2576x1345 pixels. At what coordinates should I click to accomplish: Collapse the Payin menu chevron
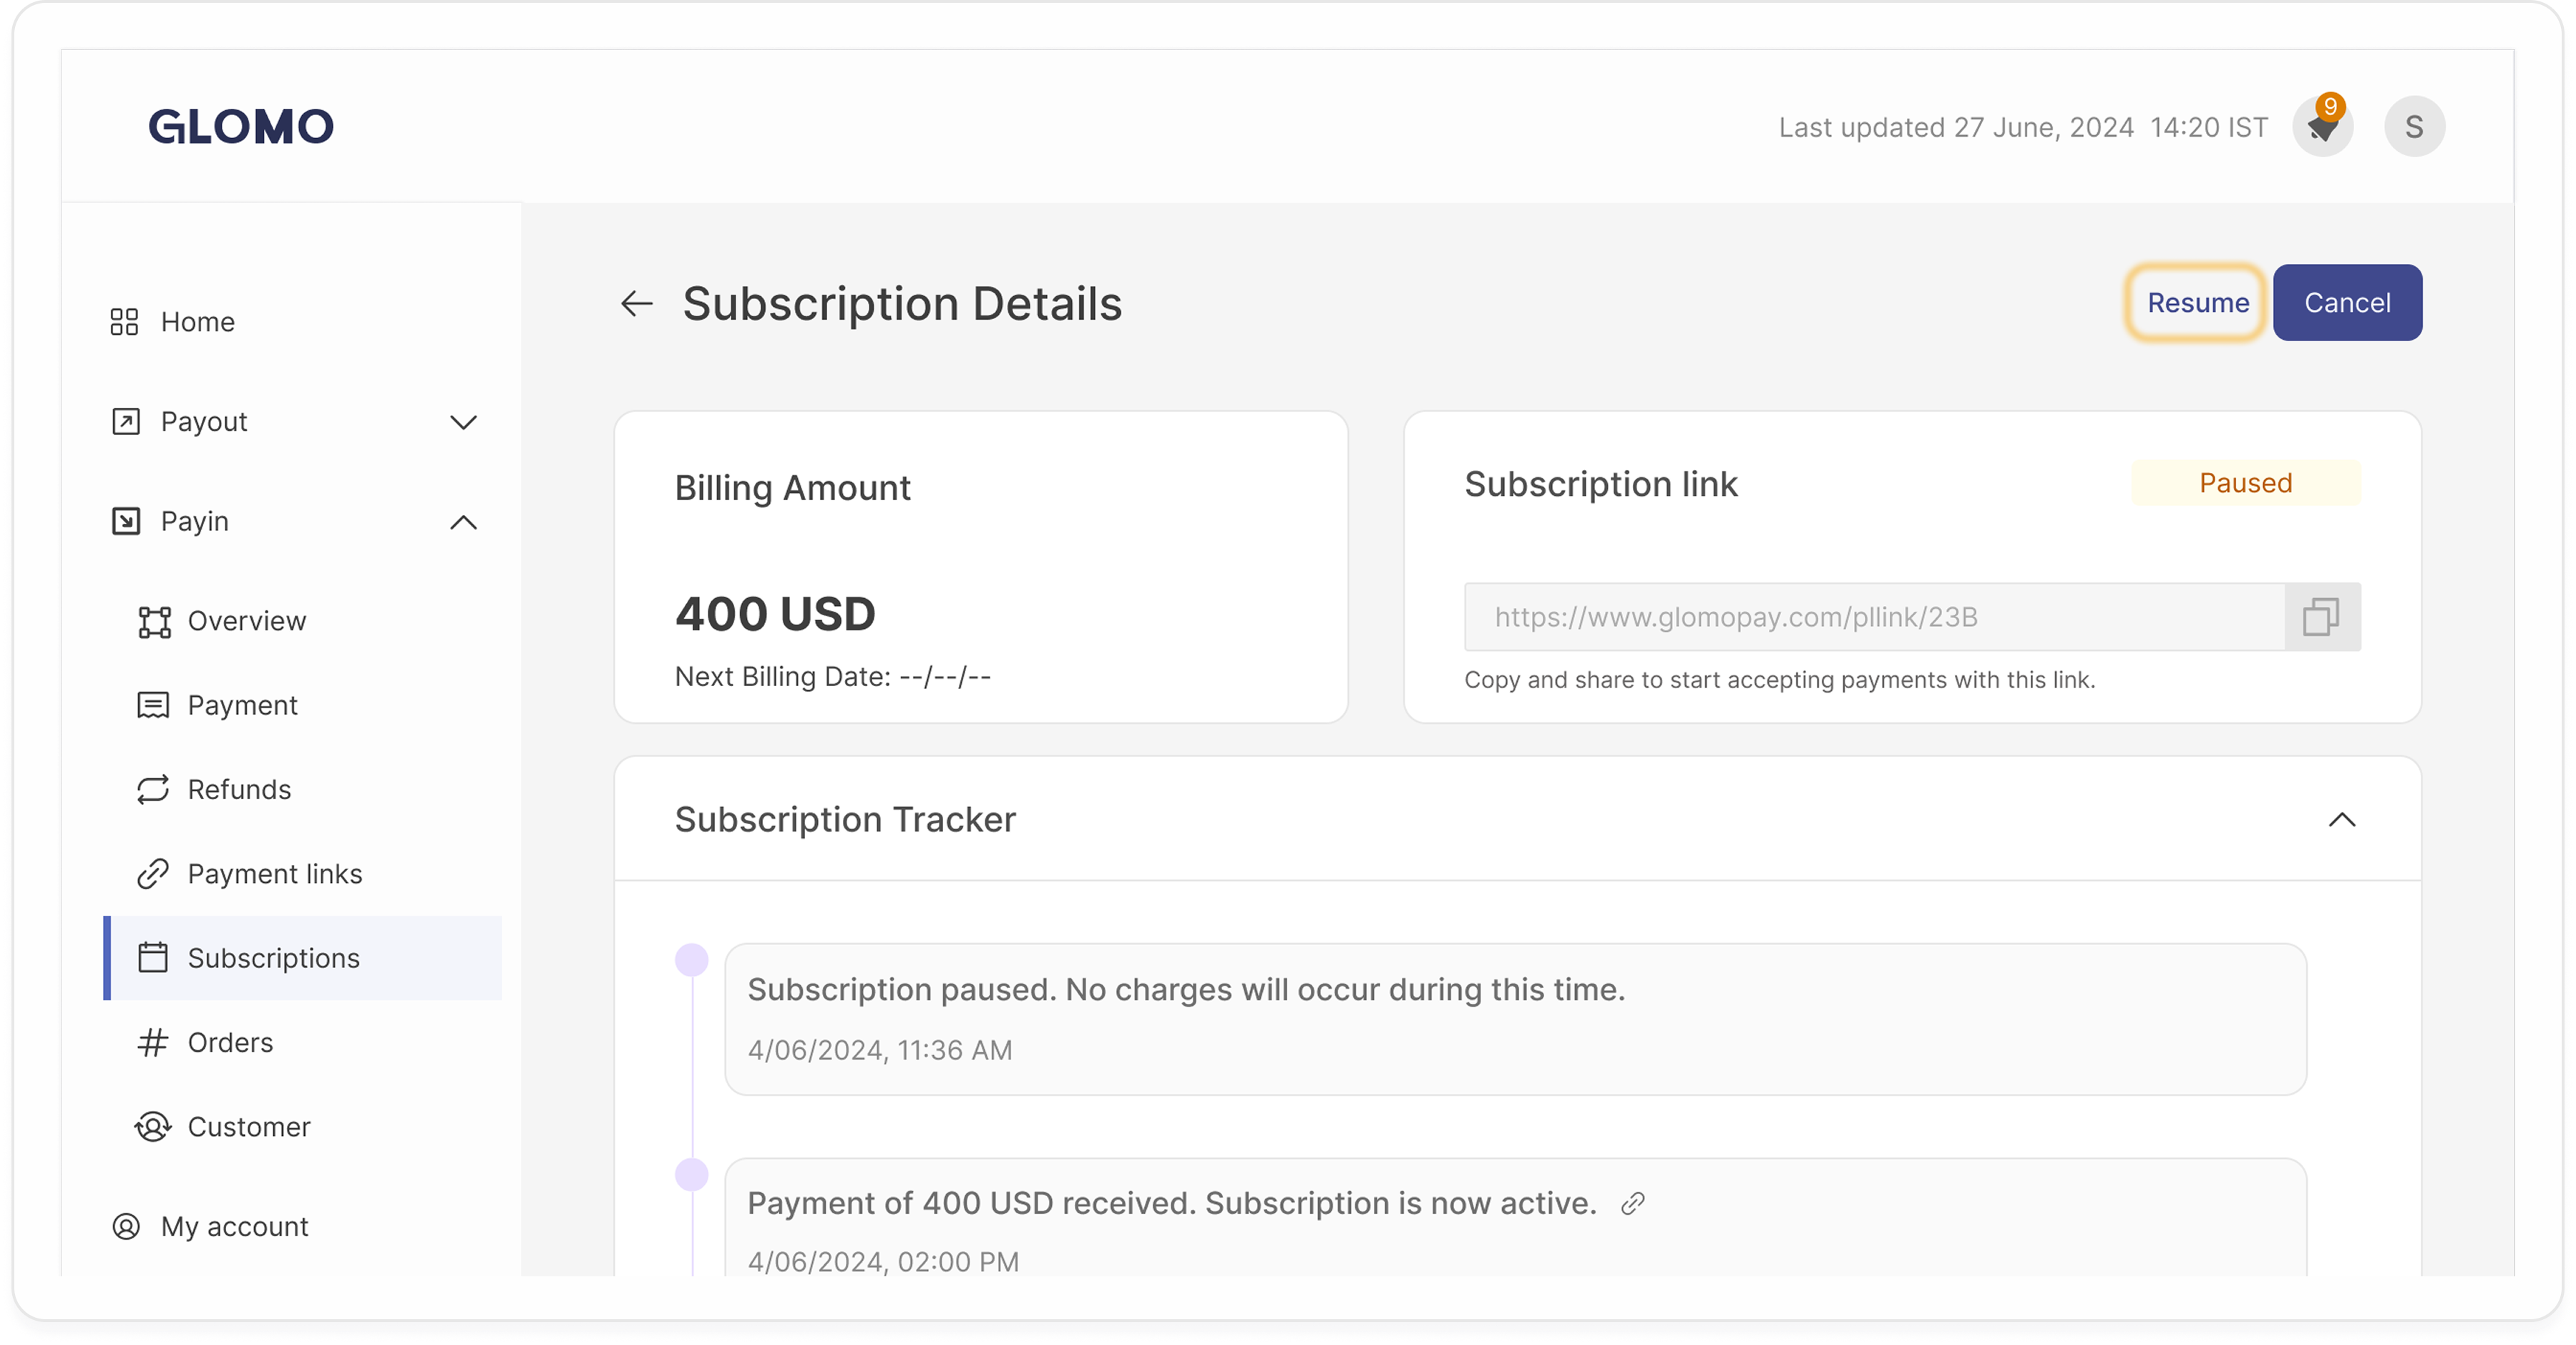pyautogui.click(x=463, y=522)
